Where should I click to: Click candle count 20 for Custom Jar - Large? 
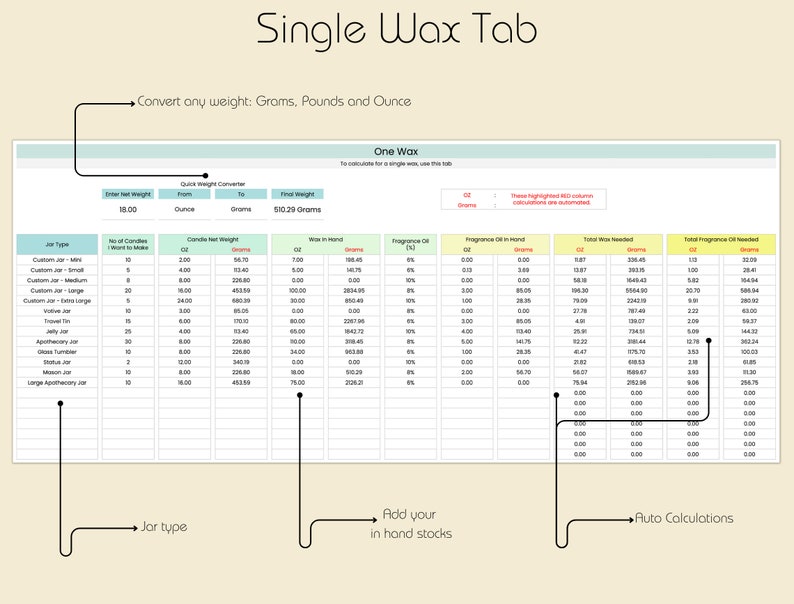tap(128, 291)
